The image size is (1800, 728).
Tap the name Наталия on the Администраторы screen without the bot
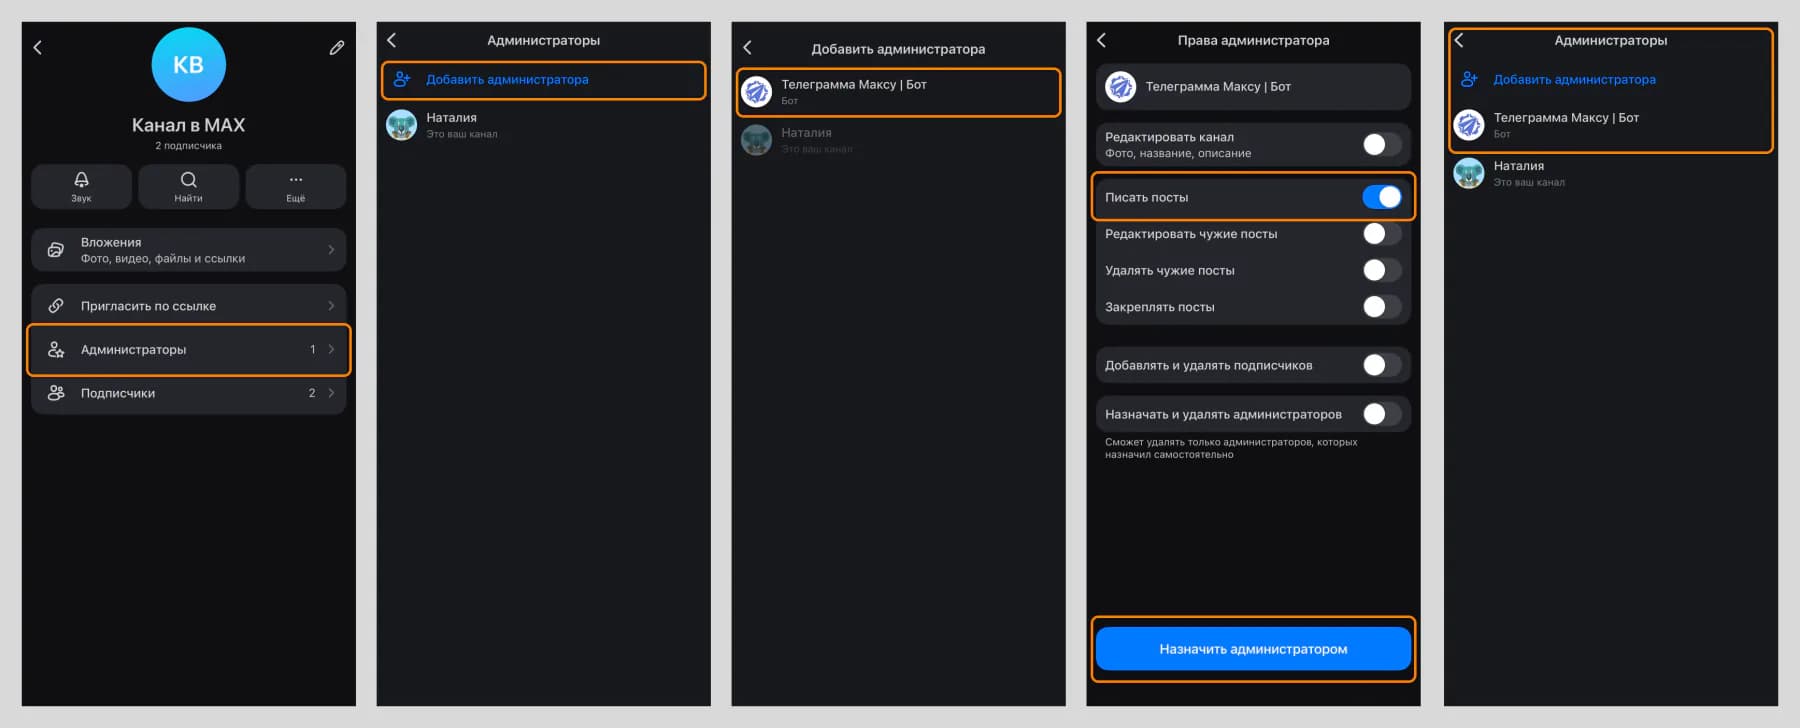coord(451,117)
